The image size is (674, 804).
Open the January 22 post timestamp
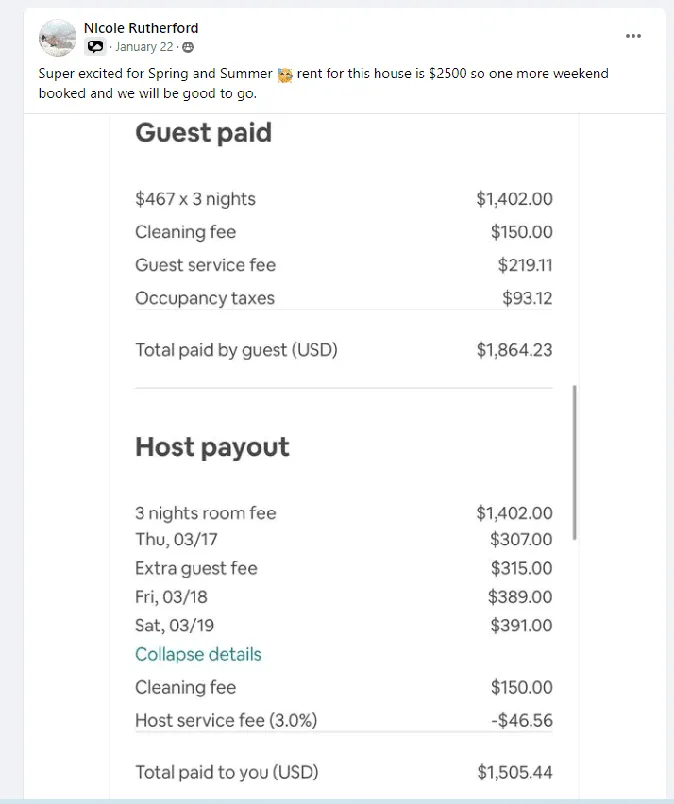pyautogui.click(x=144, y=47)
